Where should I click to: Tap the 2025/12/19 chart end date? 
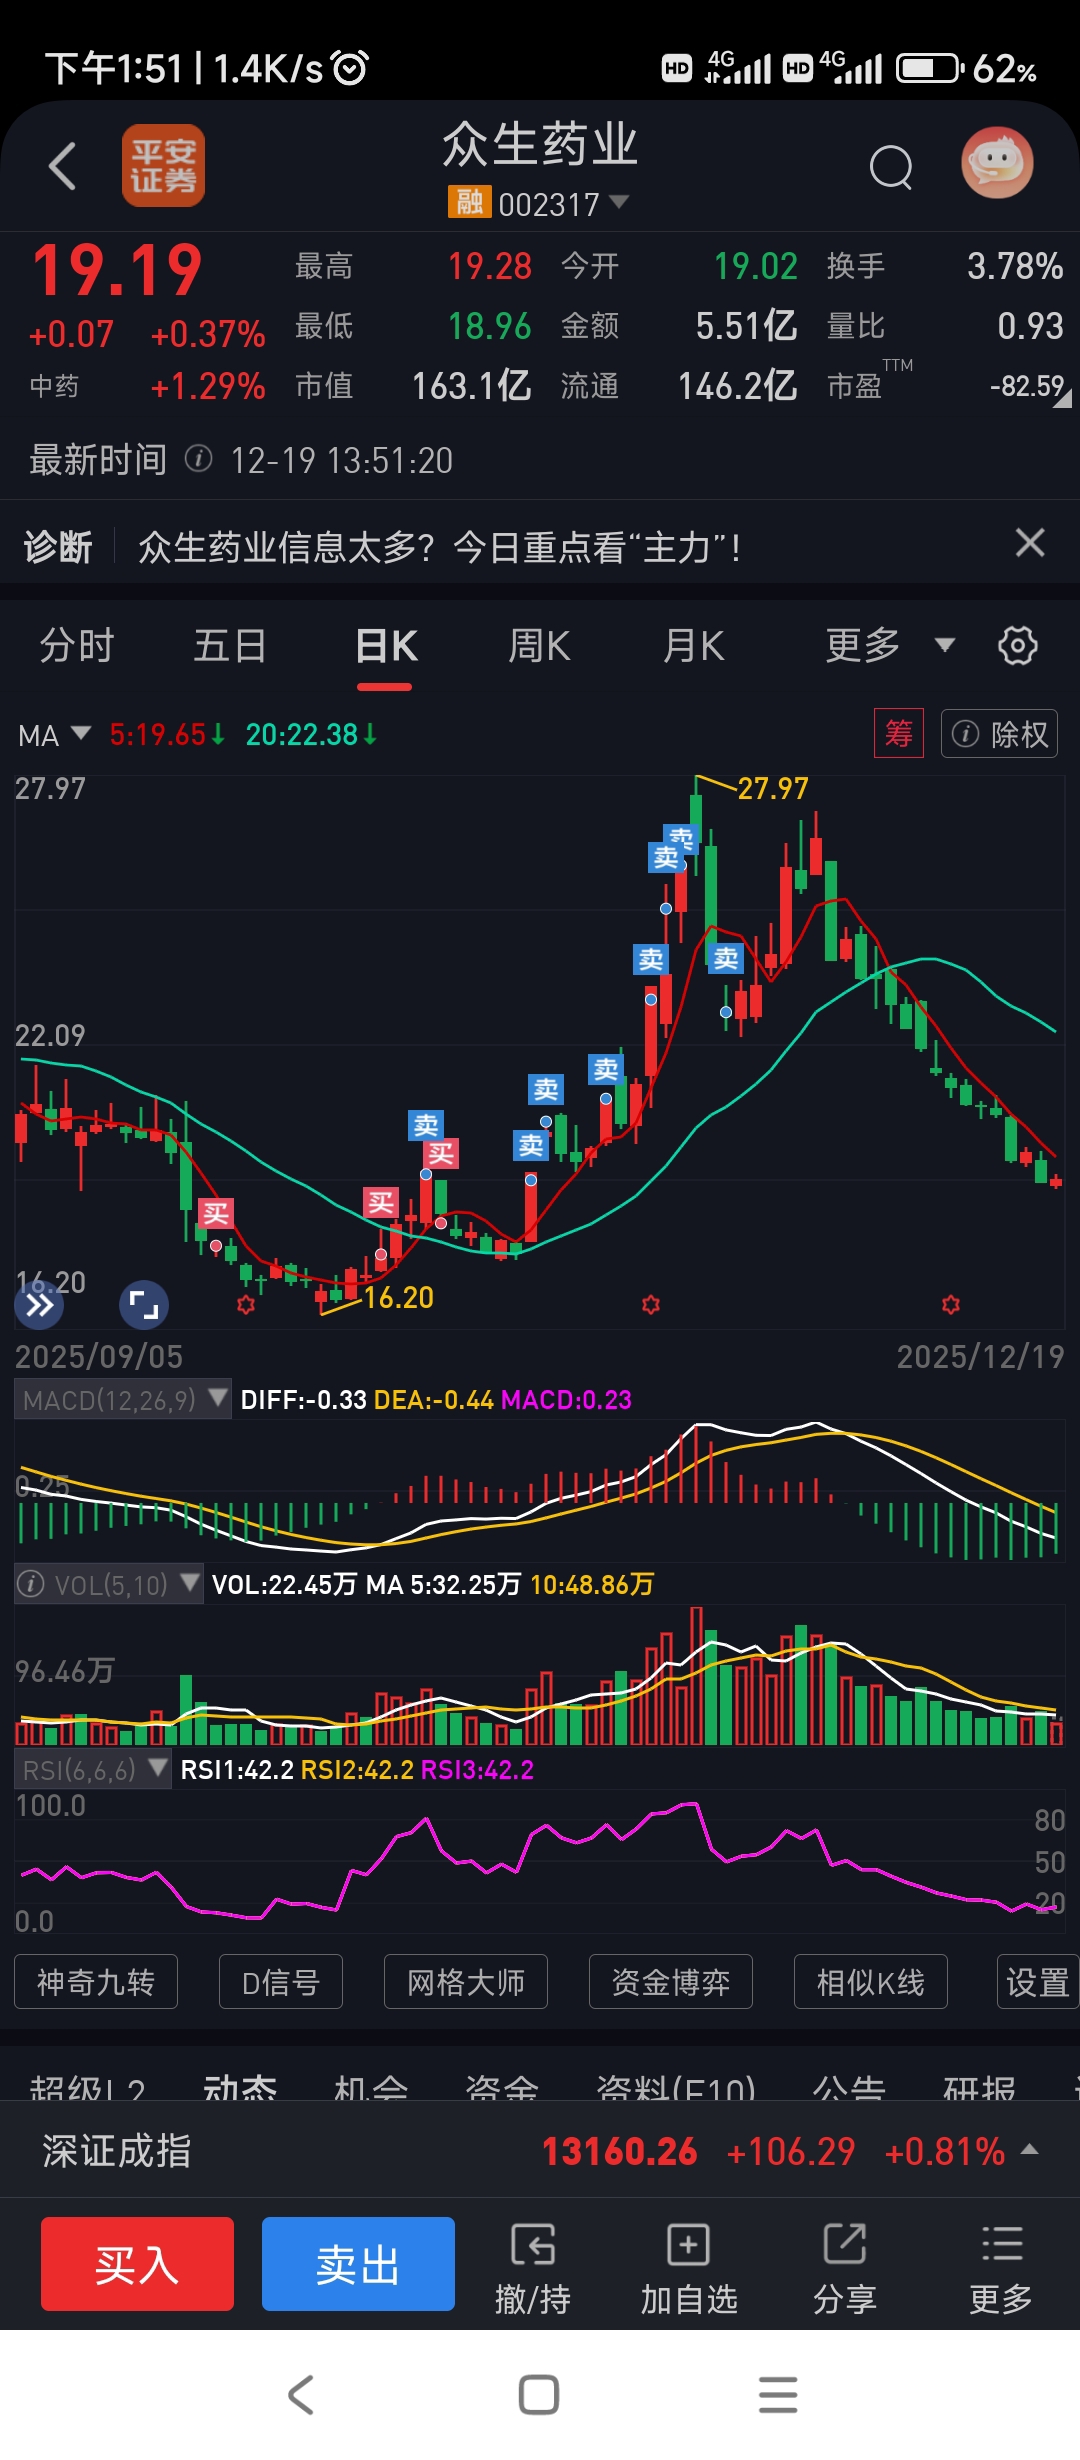980,1356
